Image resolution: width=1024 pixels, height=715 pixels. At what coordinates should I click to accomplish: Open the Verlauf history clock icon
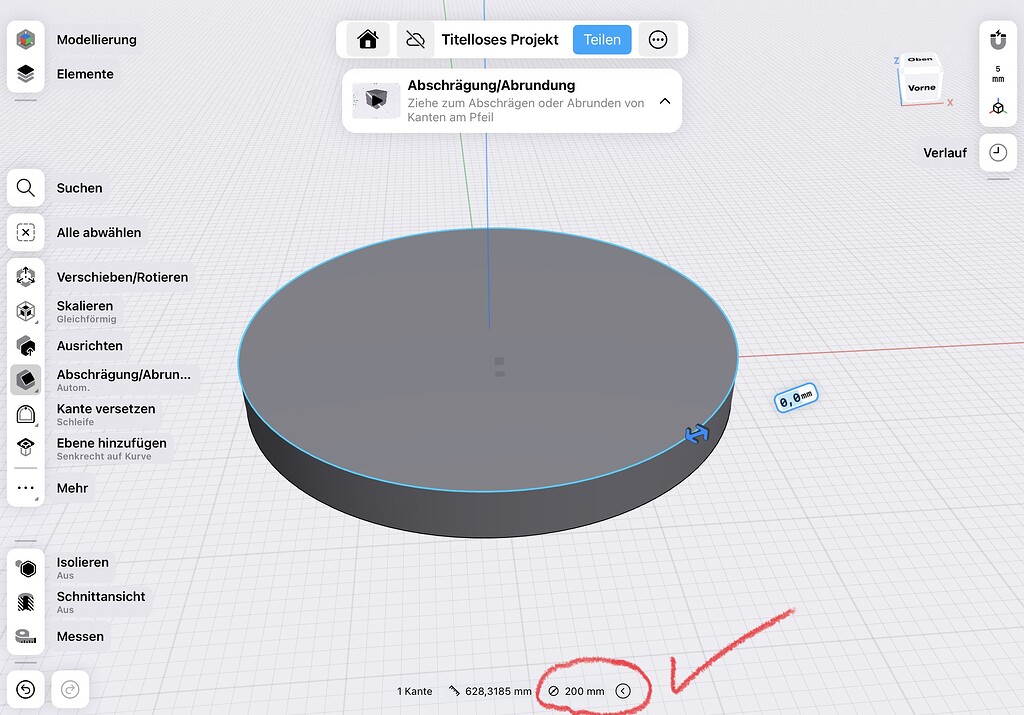(x=998, y=152)
